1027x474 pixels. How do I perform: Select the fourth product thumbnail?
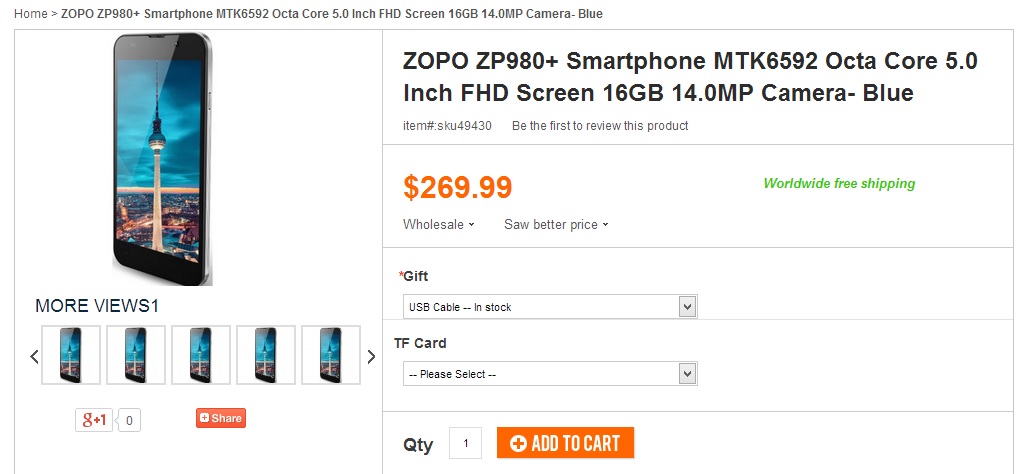pos(266,355)
